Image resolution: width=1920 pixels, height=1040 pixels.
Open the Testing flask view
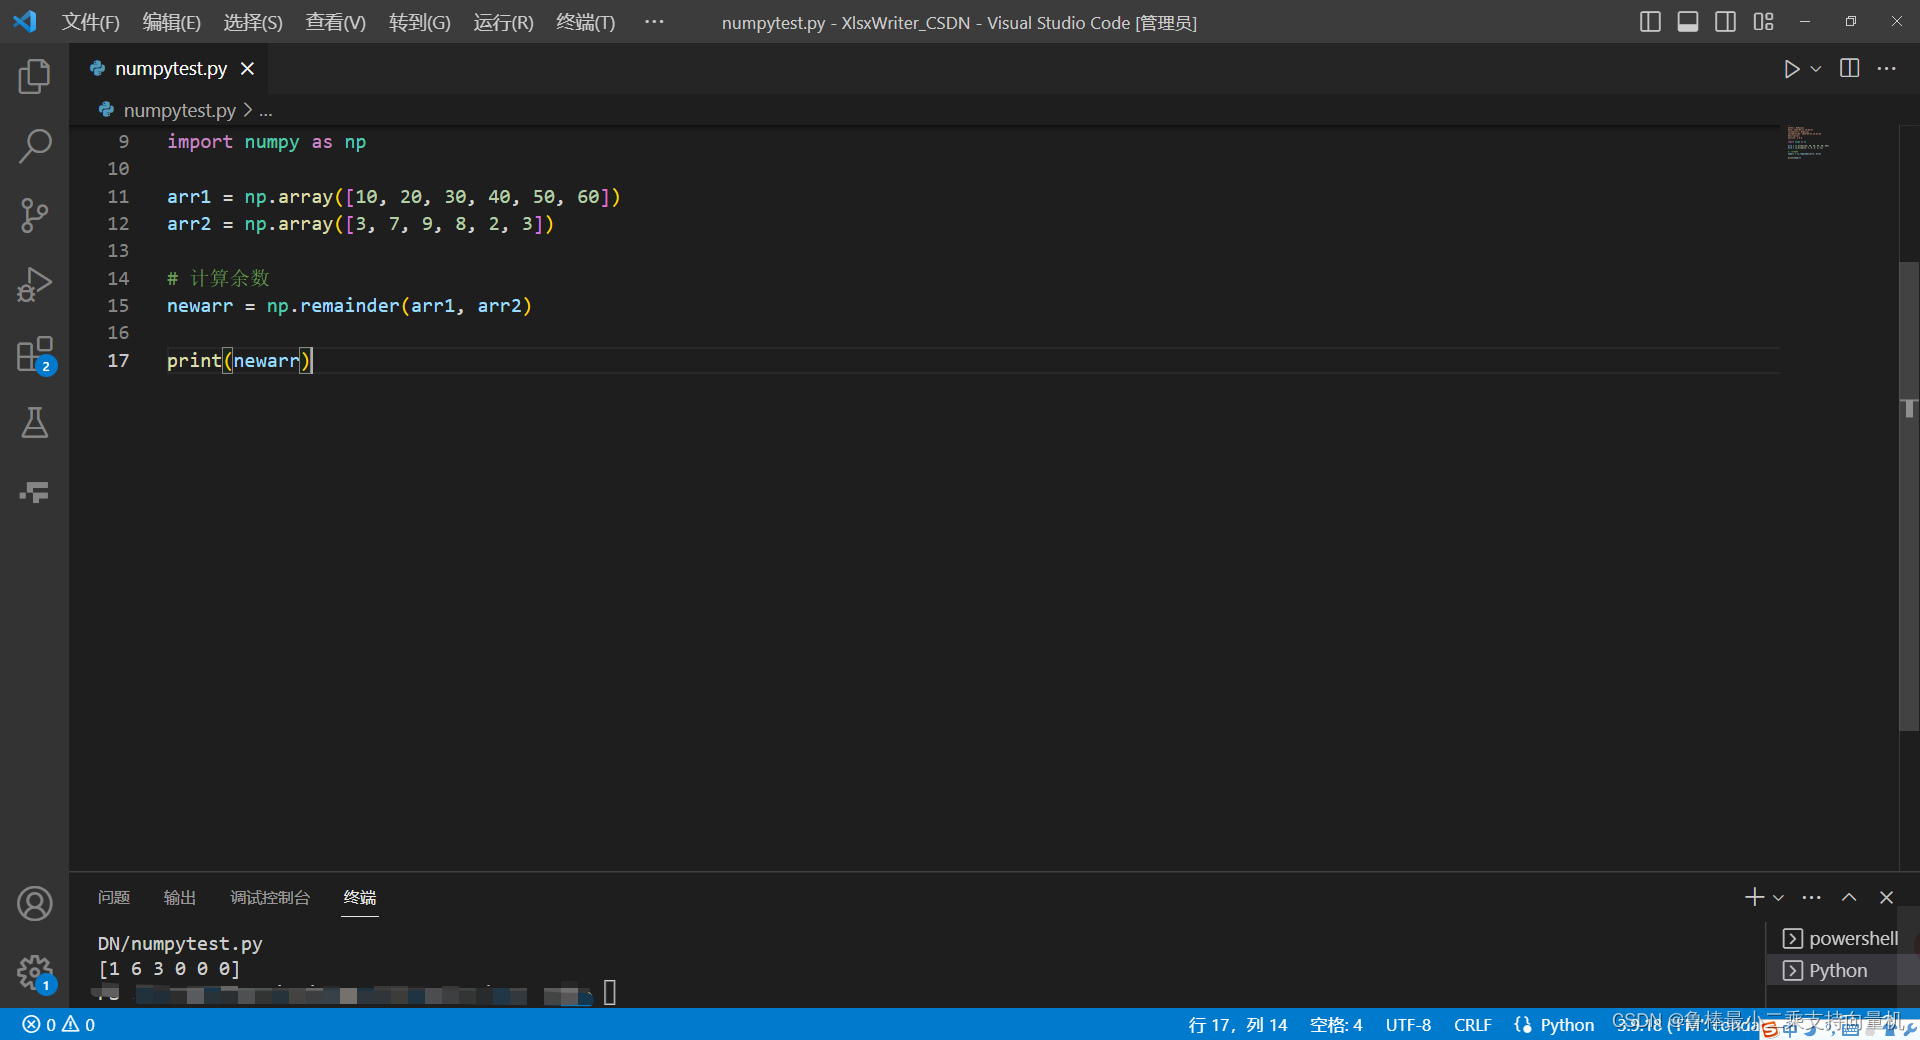tap(34, 423)
